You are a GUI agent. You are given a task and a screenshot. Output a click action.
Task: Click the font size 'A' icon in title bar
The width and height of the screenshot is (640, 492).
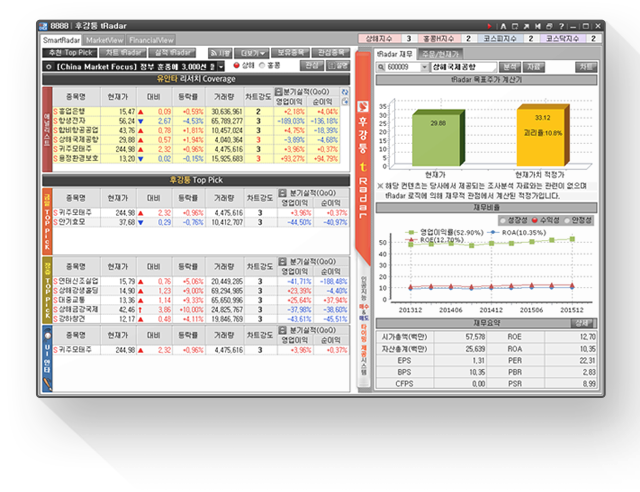(504, 26)
